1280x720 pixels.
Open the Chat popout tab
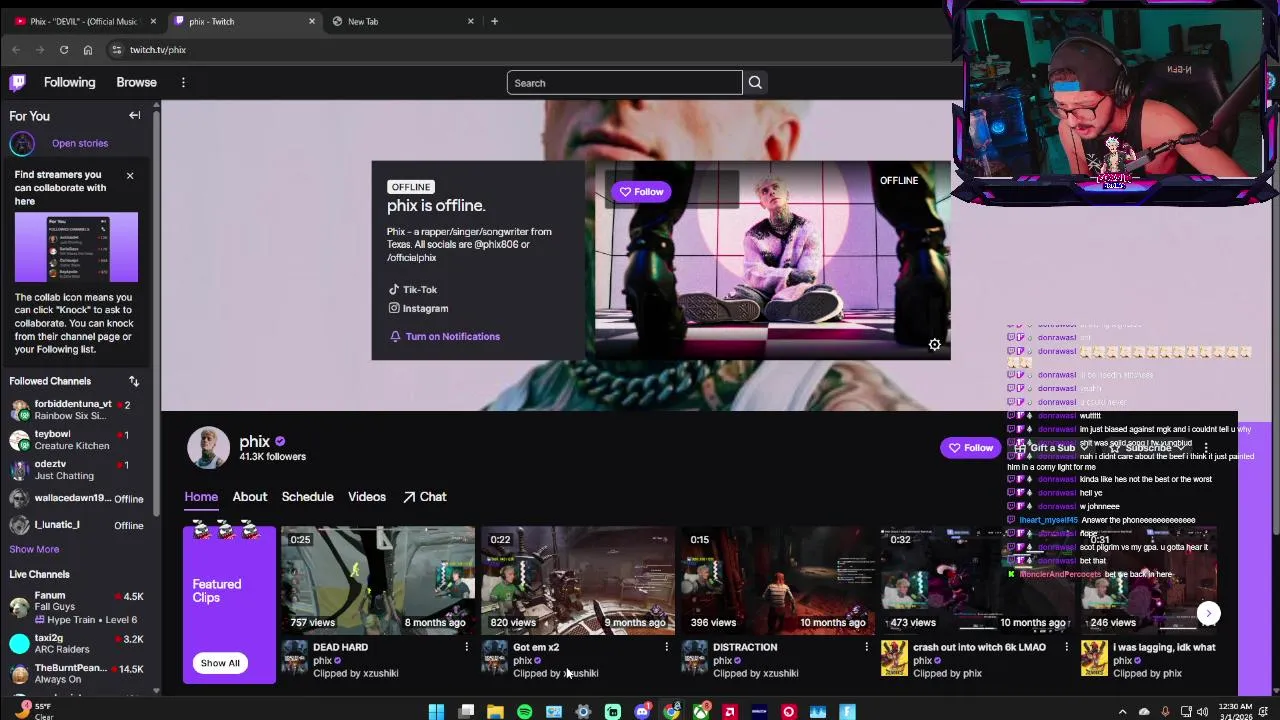coord(425,497)
